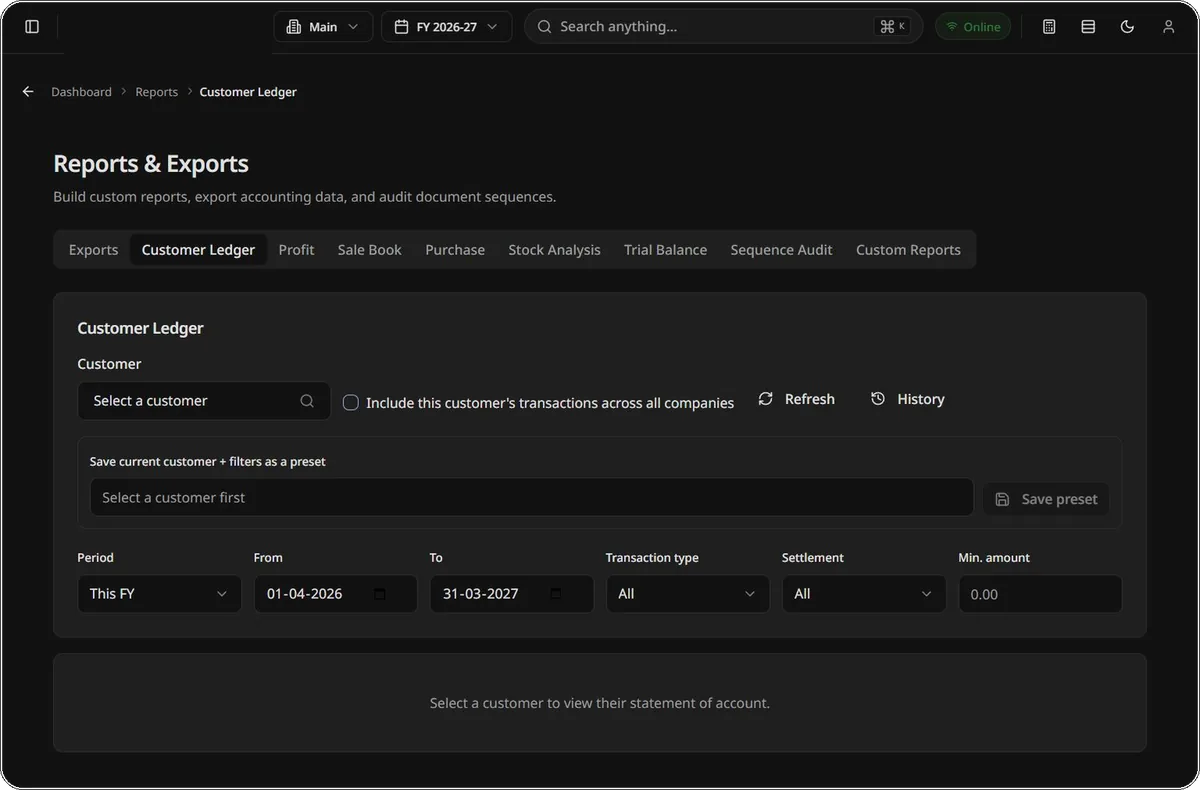This screenshot has width=1200, height=790.
Task: Open the FY 2026-27 year selector
Action: [446, 27]
